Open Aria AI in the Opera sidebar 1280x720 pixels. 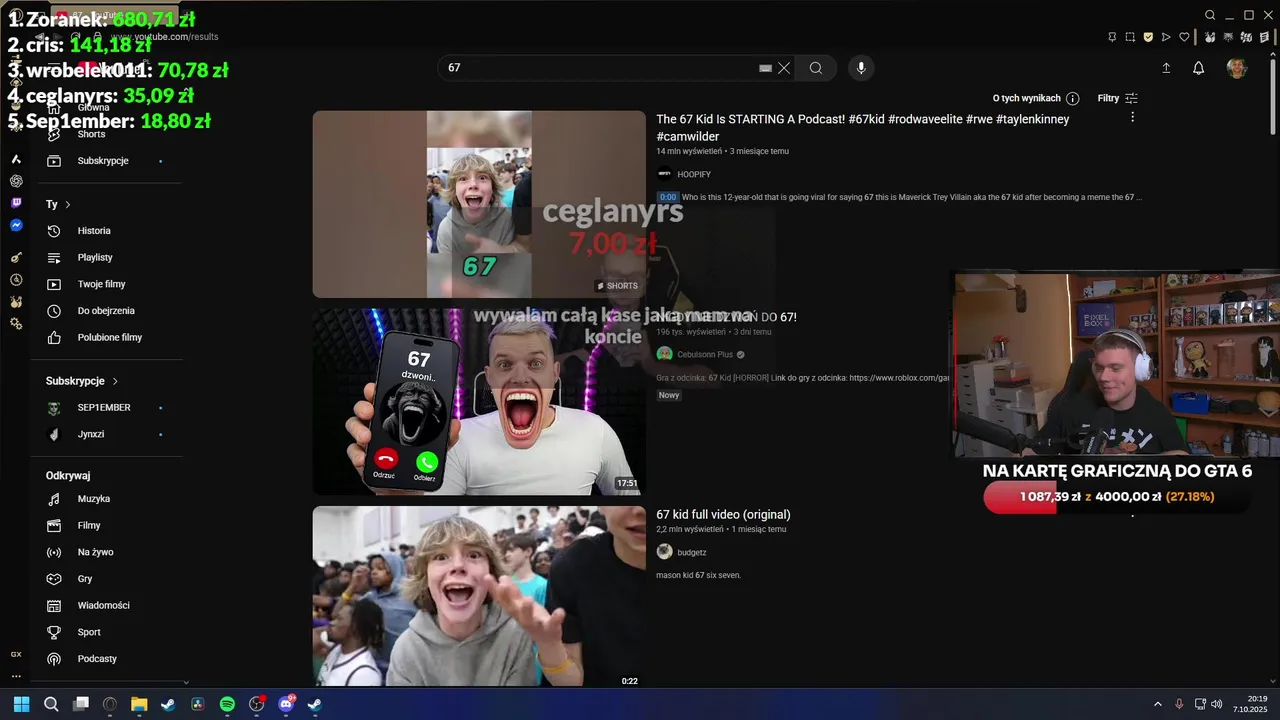tap(16, 159)
